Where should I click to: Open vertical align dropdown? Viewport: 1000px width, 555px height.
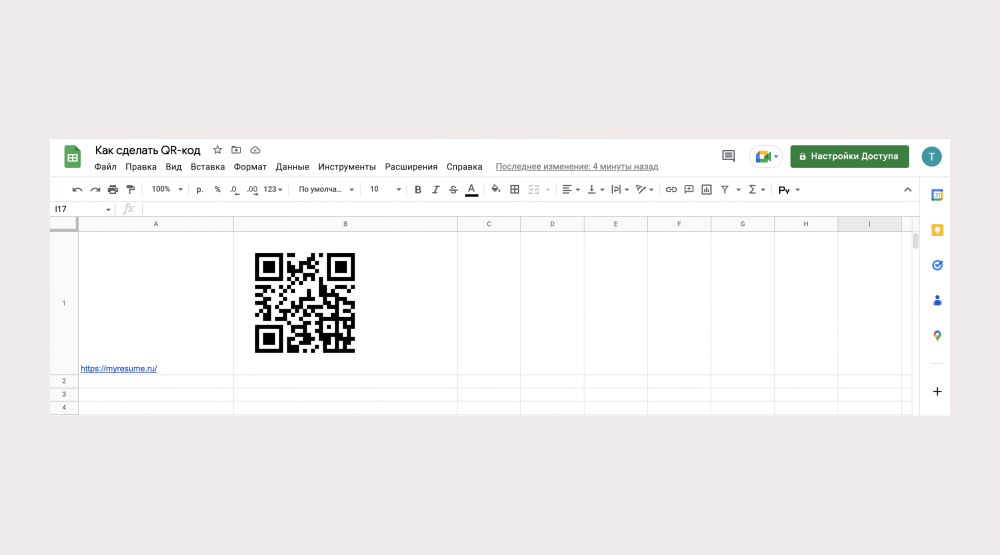(x=595, y=189)
